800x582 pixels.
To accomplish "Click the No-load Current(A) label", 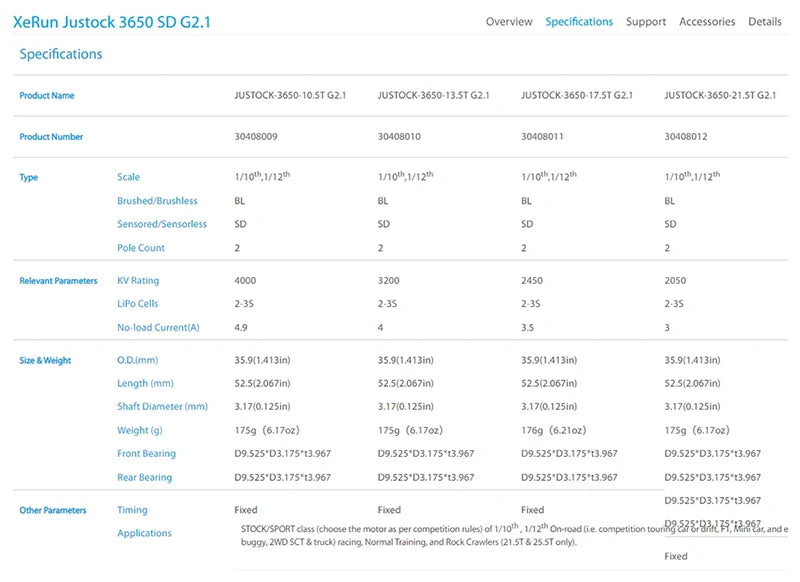I will (x=158, y=327).
